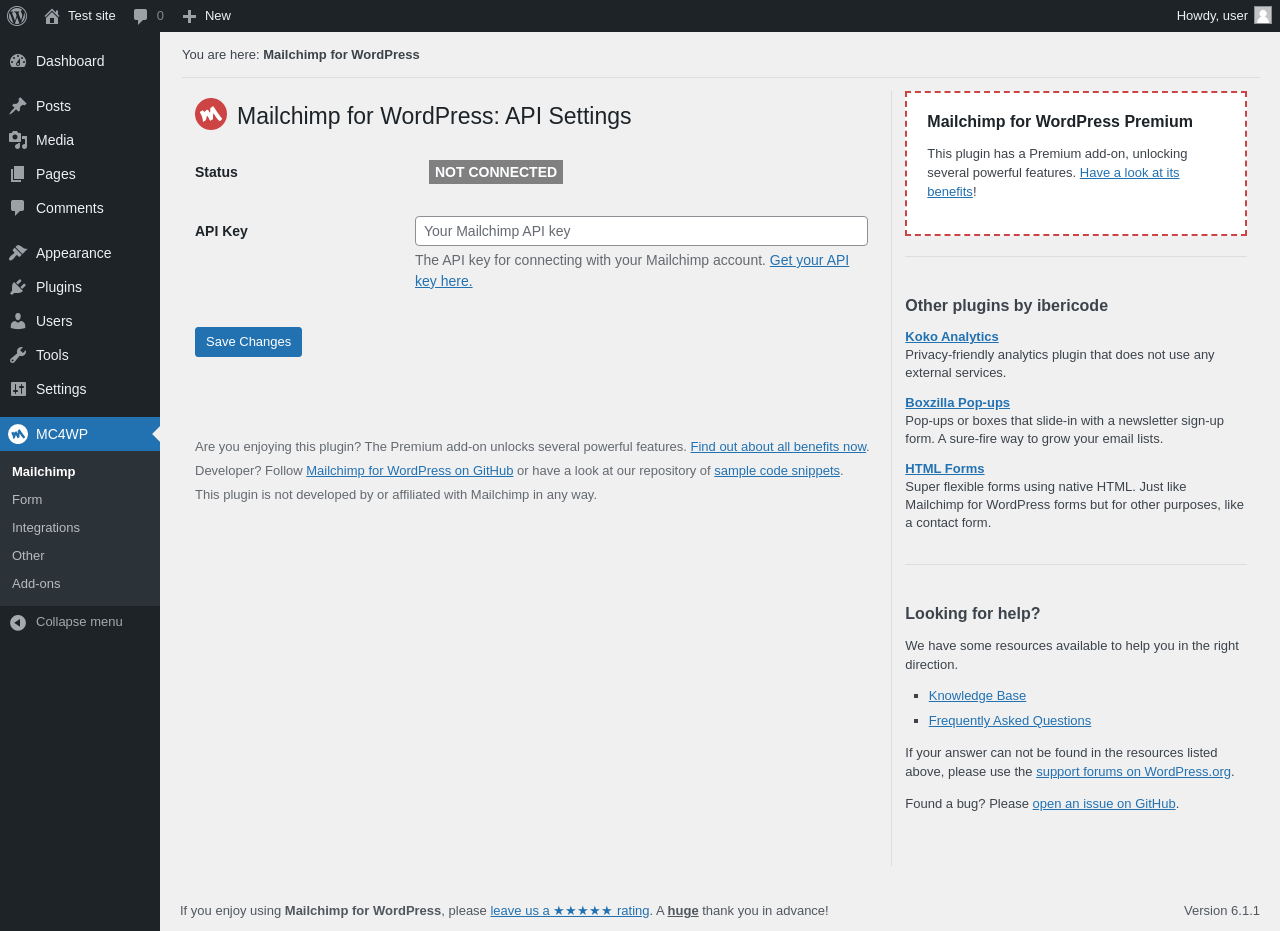Click the Save Changes button
The width and height of the screenshot is (1280, 931).
click(248, 342)
